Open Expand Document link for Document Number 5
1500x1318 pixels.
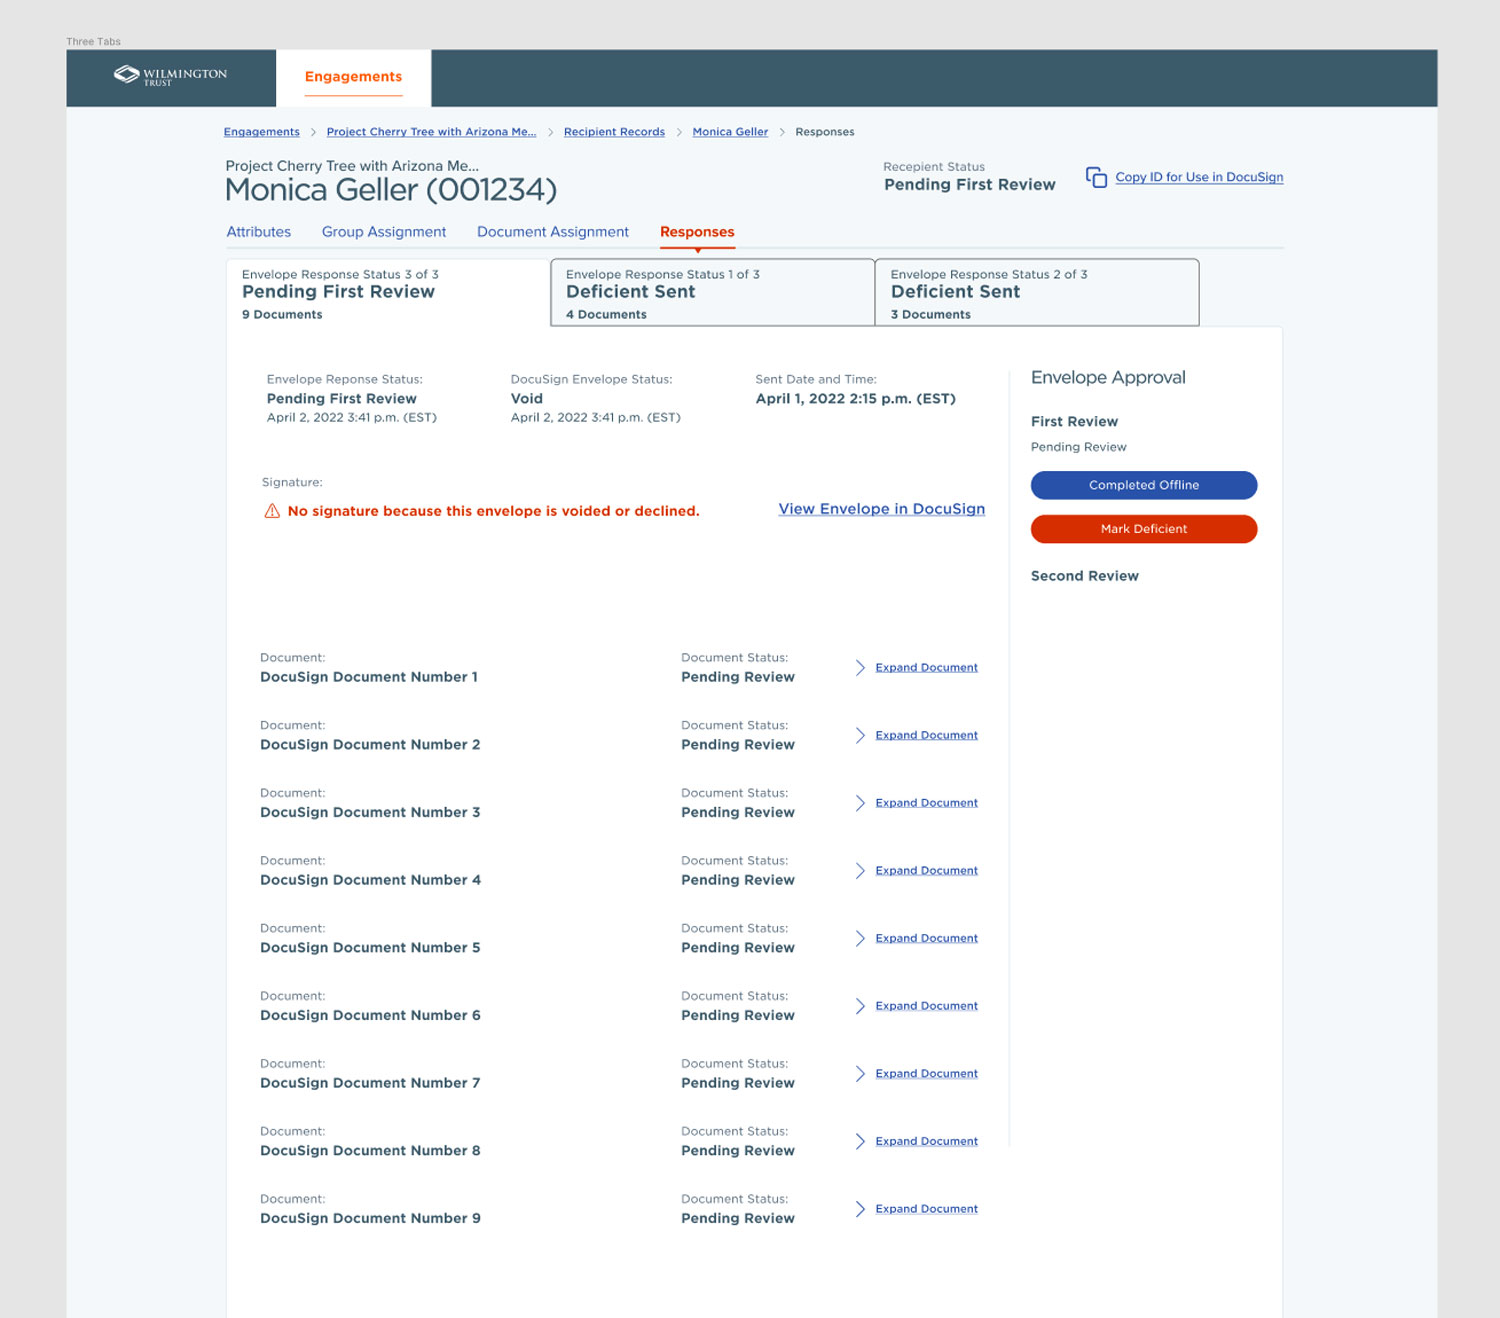click(926, 938)
